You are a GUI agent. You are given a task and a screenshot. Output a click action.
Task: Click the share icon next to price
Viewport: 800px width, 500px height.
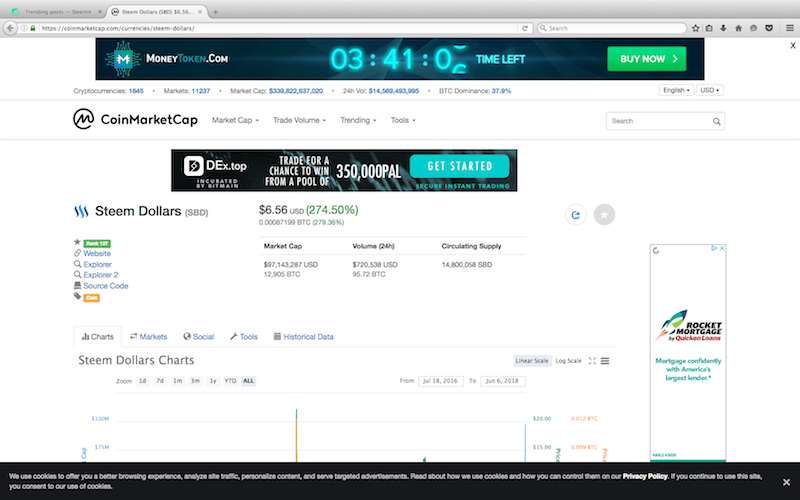click(x=576, y=215)
